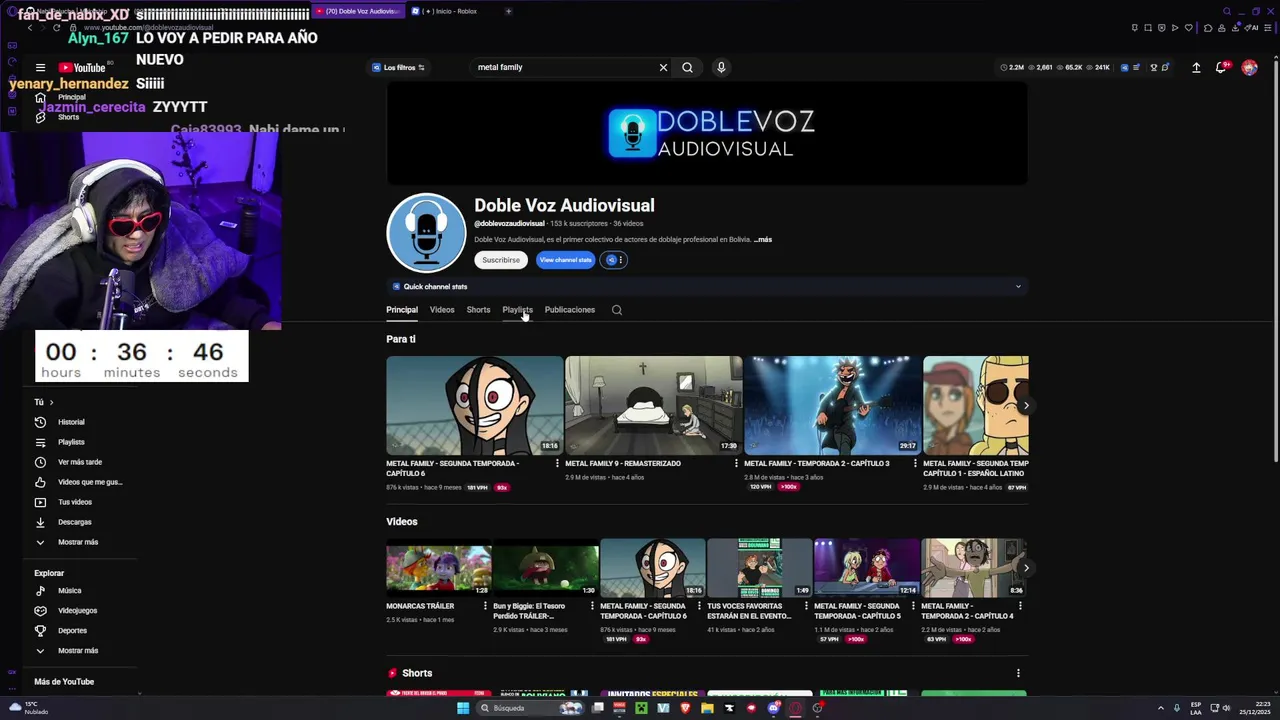1280x720 pixels.
Task: Open the Windows Start button
Action: [x=463, y=708]
